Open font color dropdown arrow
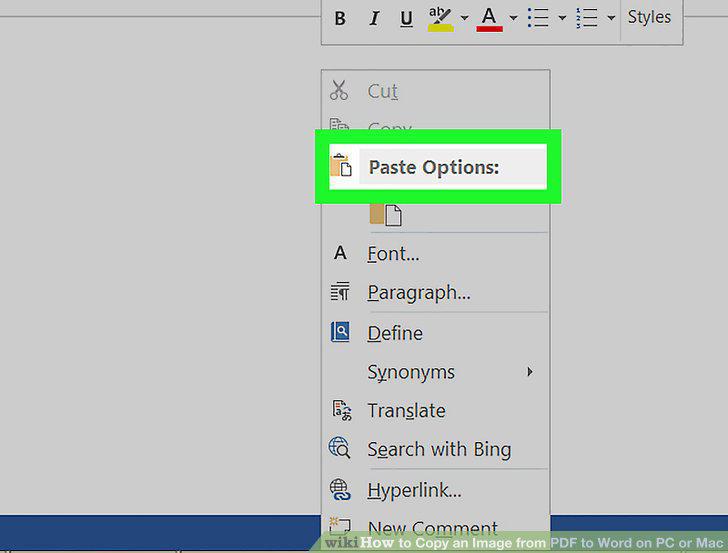 [513, 18]
